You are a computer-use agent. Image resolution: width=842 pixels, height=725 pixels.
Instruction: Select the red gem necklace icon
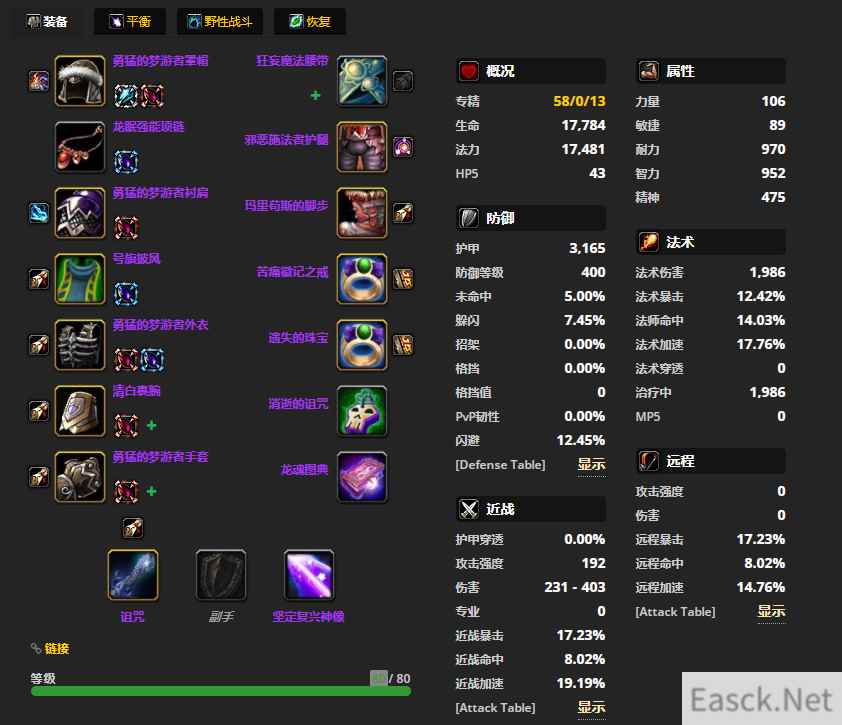pos(80,147)
